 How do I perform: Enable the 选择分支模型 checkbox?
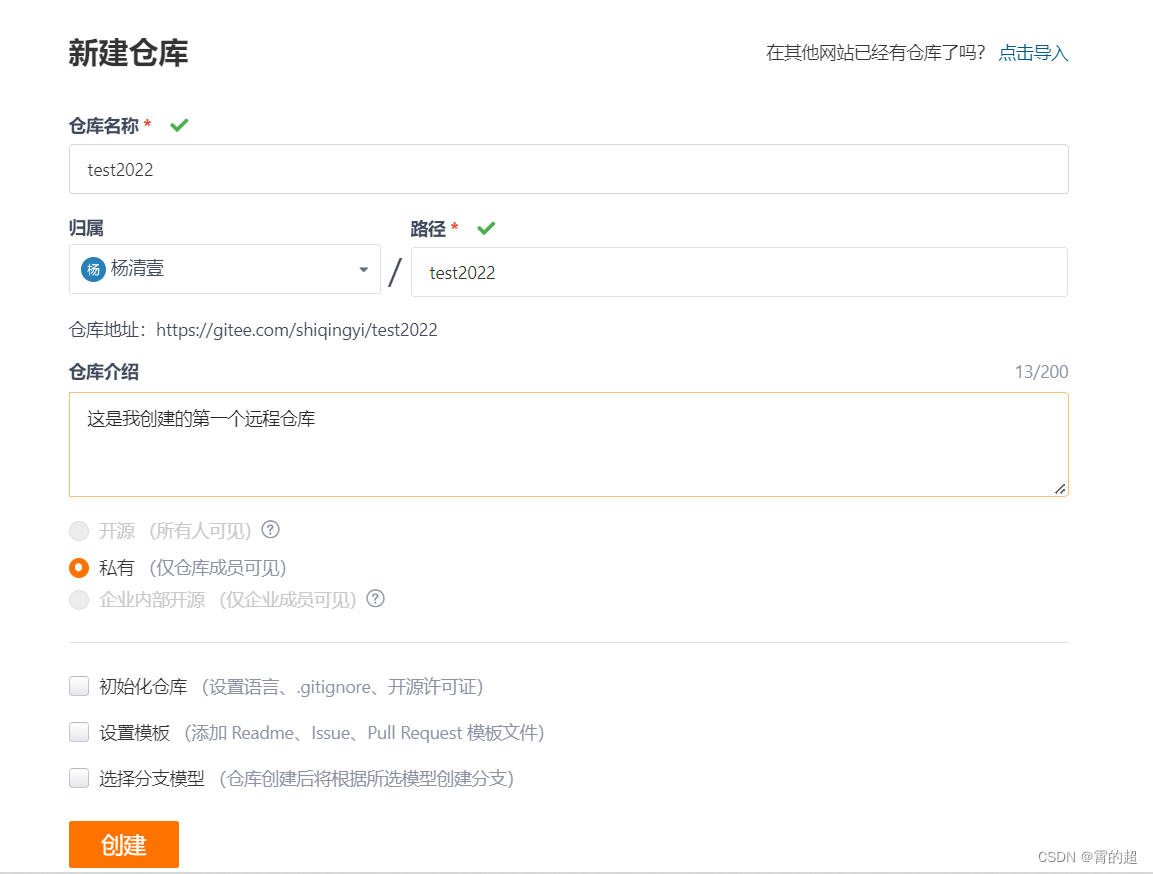click(x=79, y=778)
